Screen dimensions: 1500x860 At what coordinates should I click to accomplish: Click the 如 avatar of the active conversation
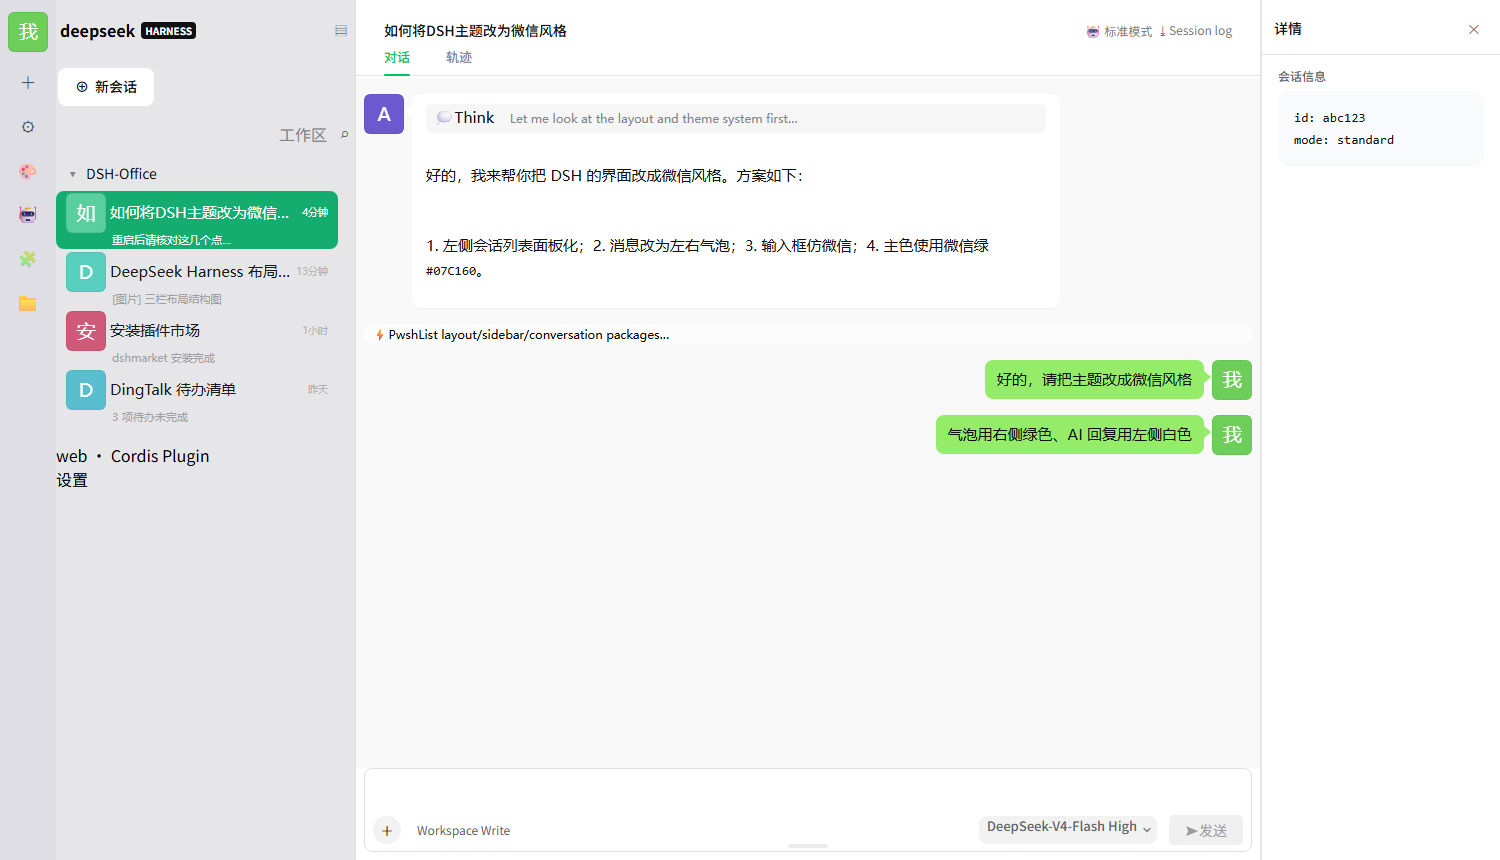pos(86,213)
